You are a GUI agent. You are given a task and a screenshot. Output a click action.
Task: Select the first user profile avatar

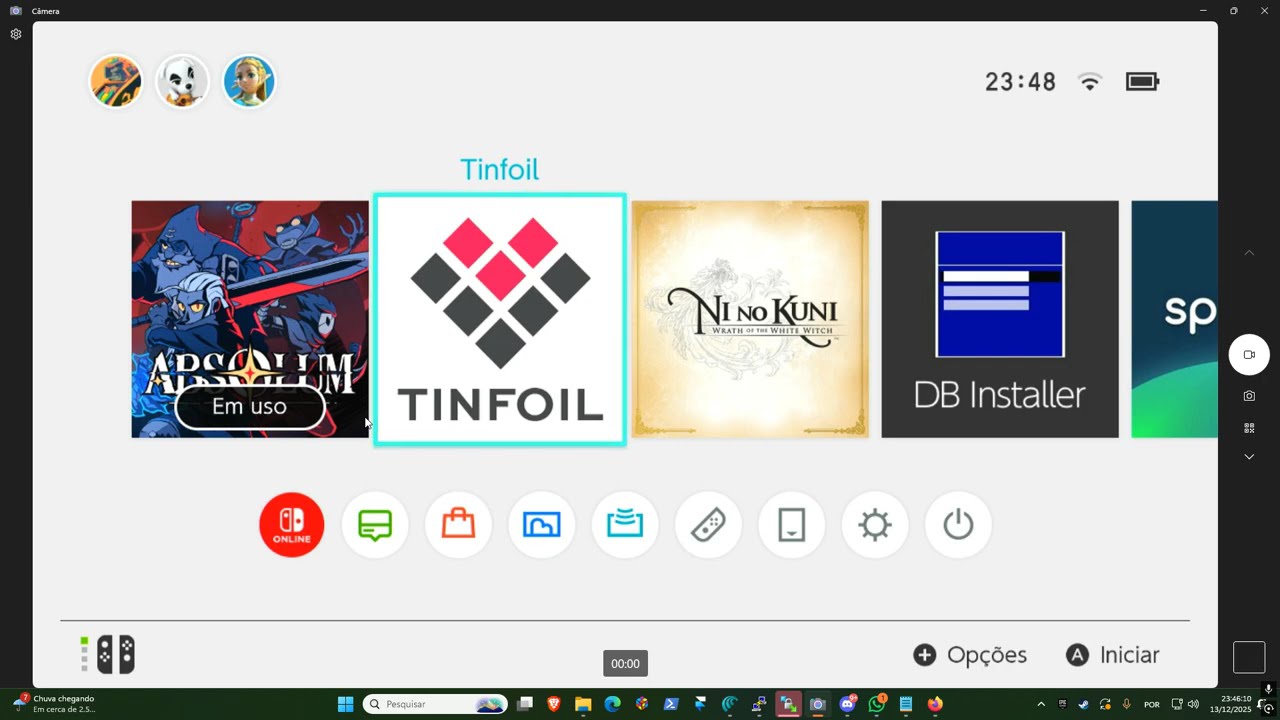point(116,81)
